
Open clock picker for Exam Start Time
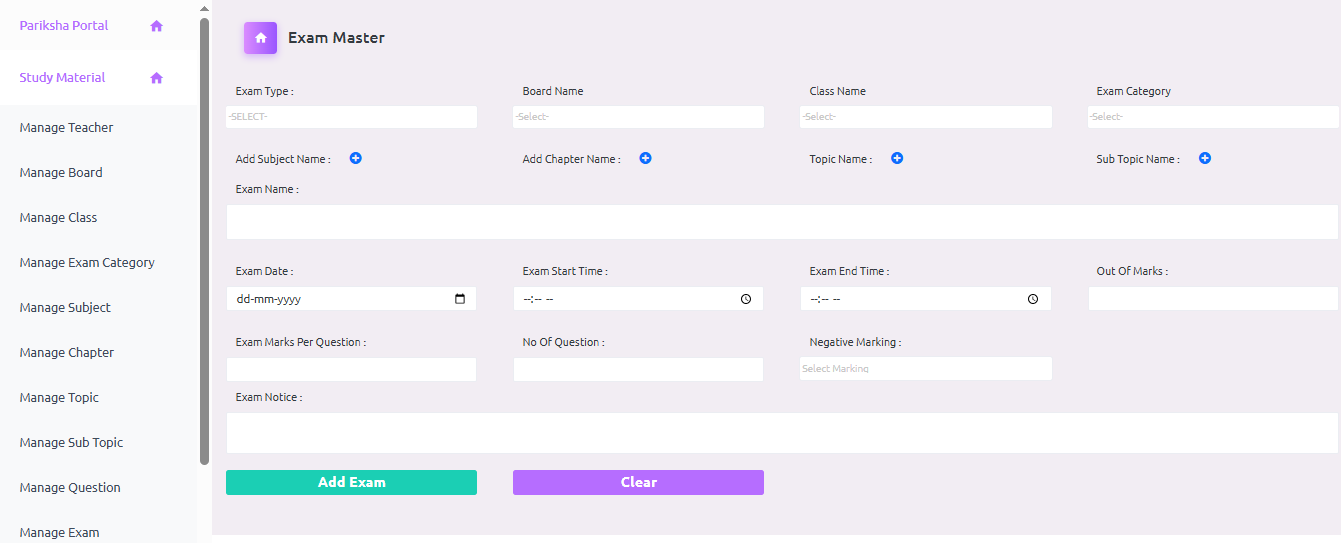coord(746,299)
